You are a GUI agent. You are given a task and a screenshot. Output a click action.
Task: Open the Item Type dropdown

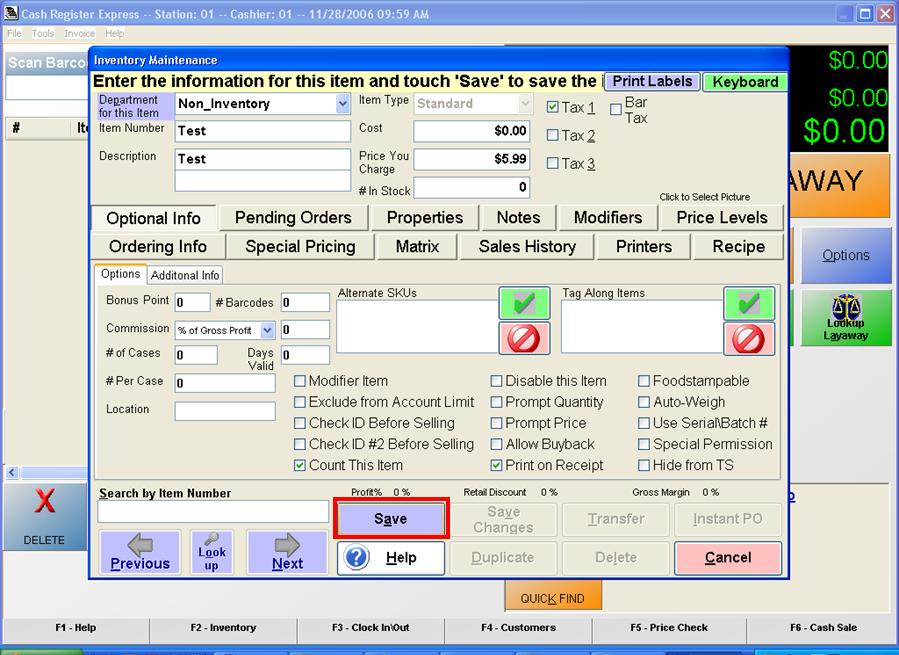point(524,104)
